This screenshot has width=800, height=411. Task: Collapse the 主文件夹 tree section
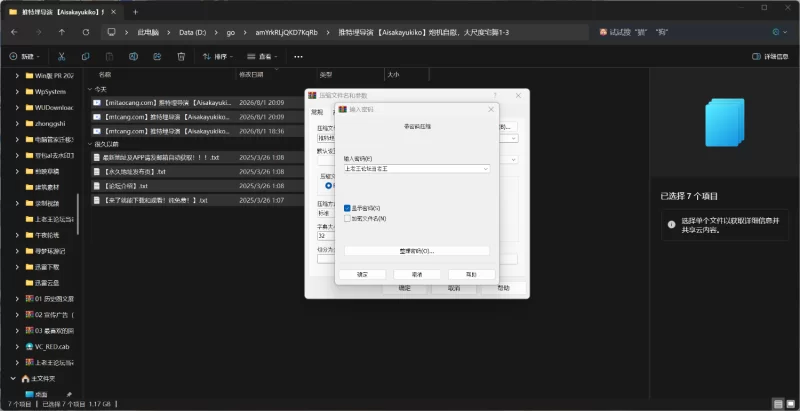point(13,379)
